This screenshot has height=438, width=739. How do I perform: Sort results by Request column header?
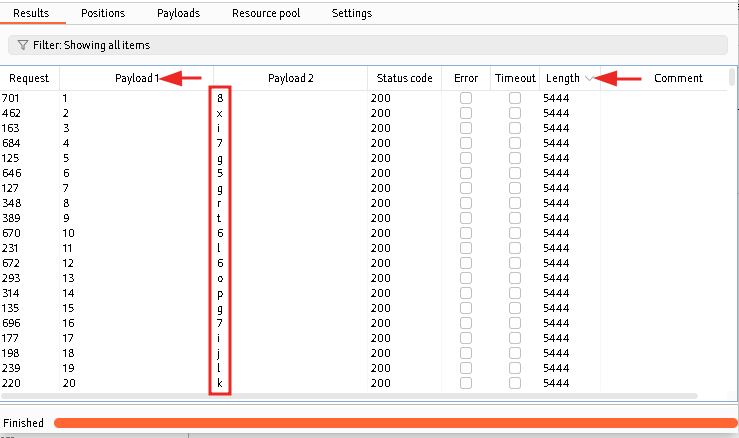coord(29,78)
